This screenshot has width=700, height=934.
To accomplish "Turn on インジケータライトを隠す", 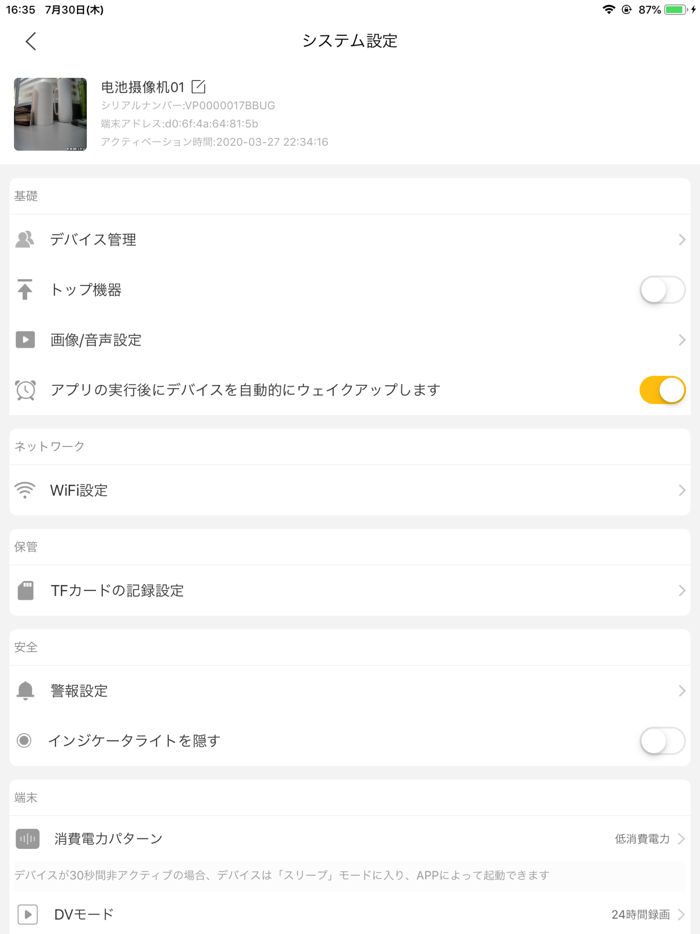I will [662, 740].
